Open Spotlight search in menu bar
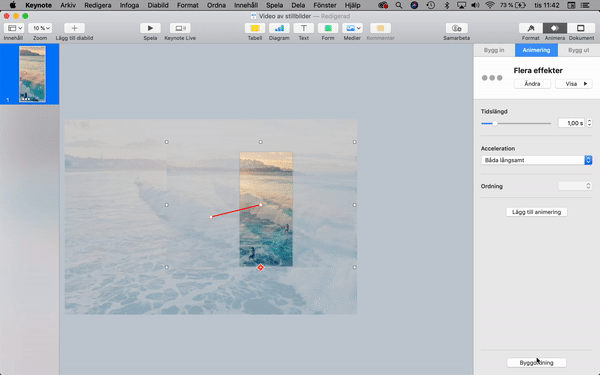The image size is (600, 375). pyautogui.click(x=399, y=5)
